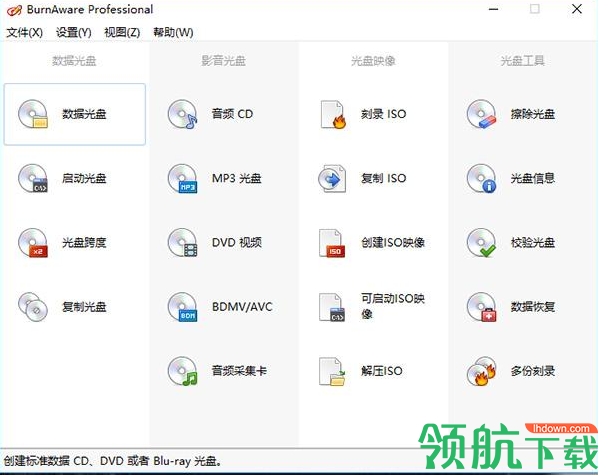Viewport: 598px width, 476px height.
Task: Click the 光盘信息 label text
Action: click(x=533, y=178)
